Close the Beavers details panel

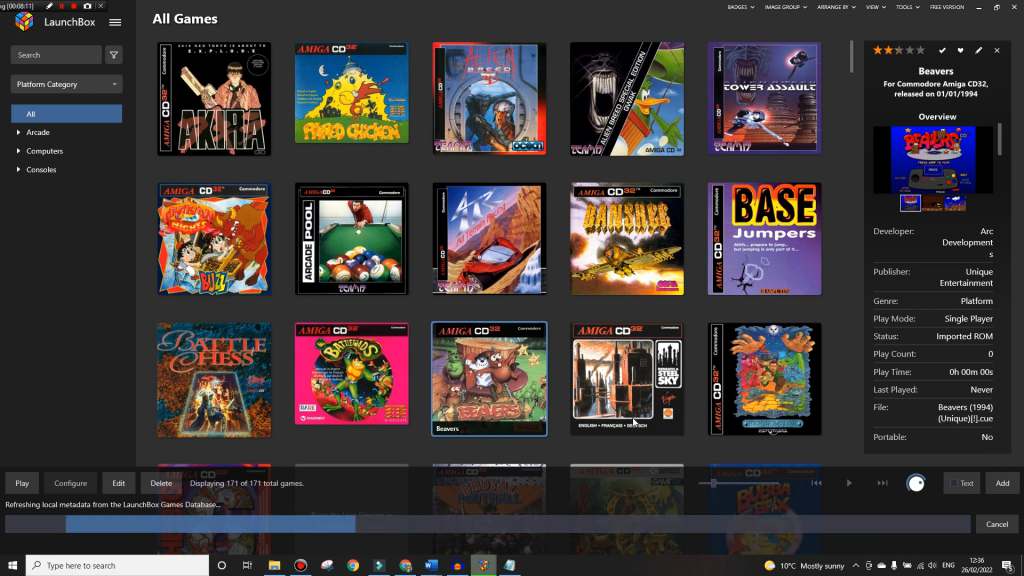pos(997,50)
